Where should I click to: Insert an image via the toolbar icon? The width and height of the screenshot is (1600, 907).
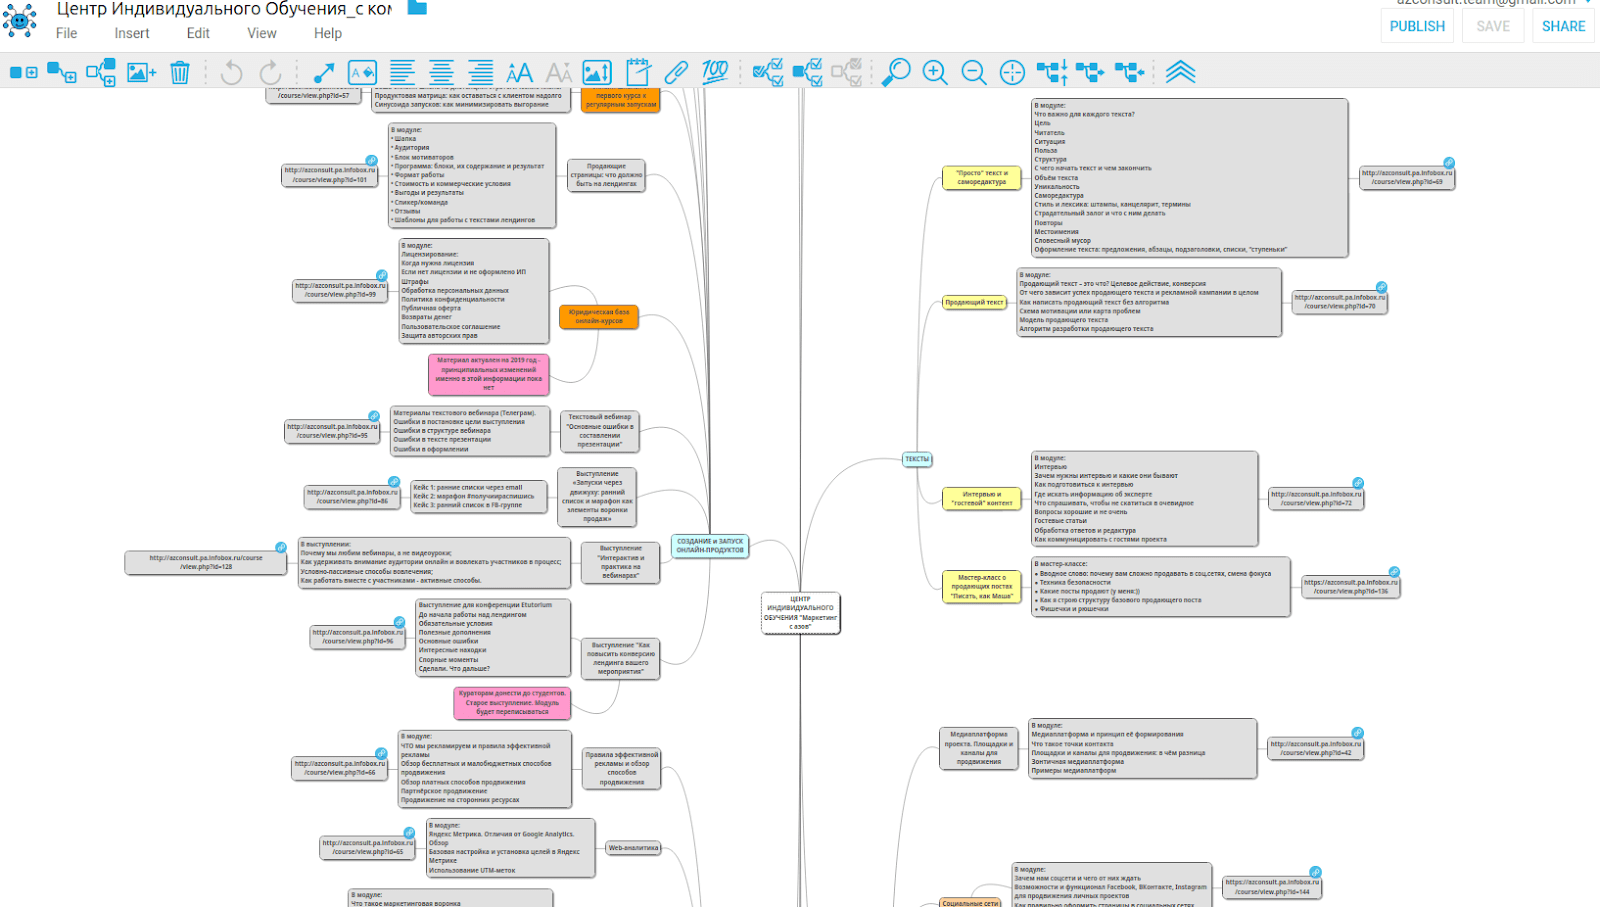click(141, 73)
